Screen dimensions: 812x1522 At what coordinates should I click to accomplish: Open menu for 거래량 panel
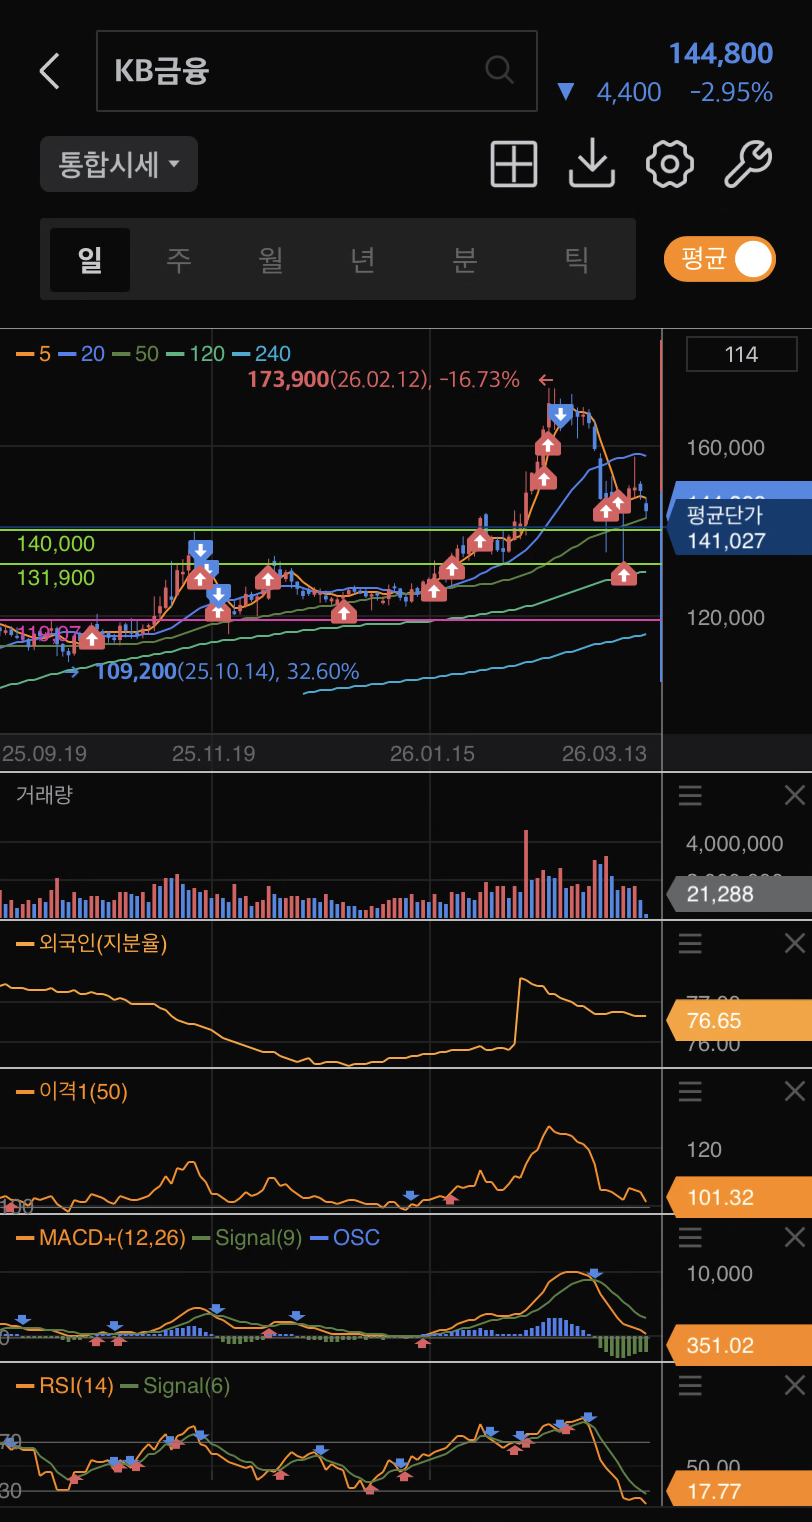click(x=690, y=796)
